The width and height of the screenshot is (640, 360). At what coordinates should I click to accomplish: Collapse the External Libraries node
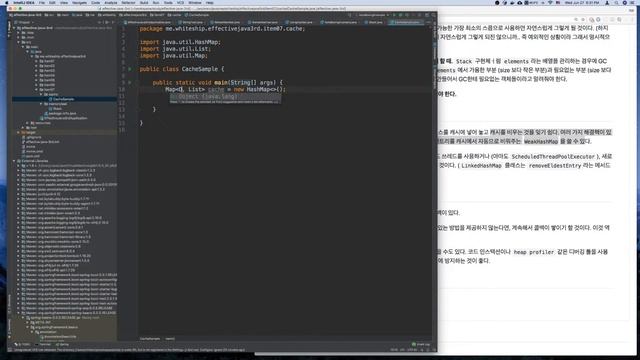tap(14, 161)
